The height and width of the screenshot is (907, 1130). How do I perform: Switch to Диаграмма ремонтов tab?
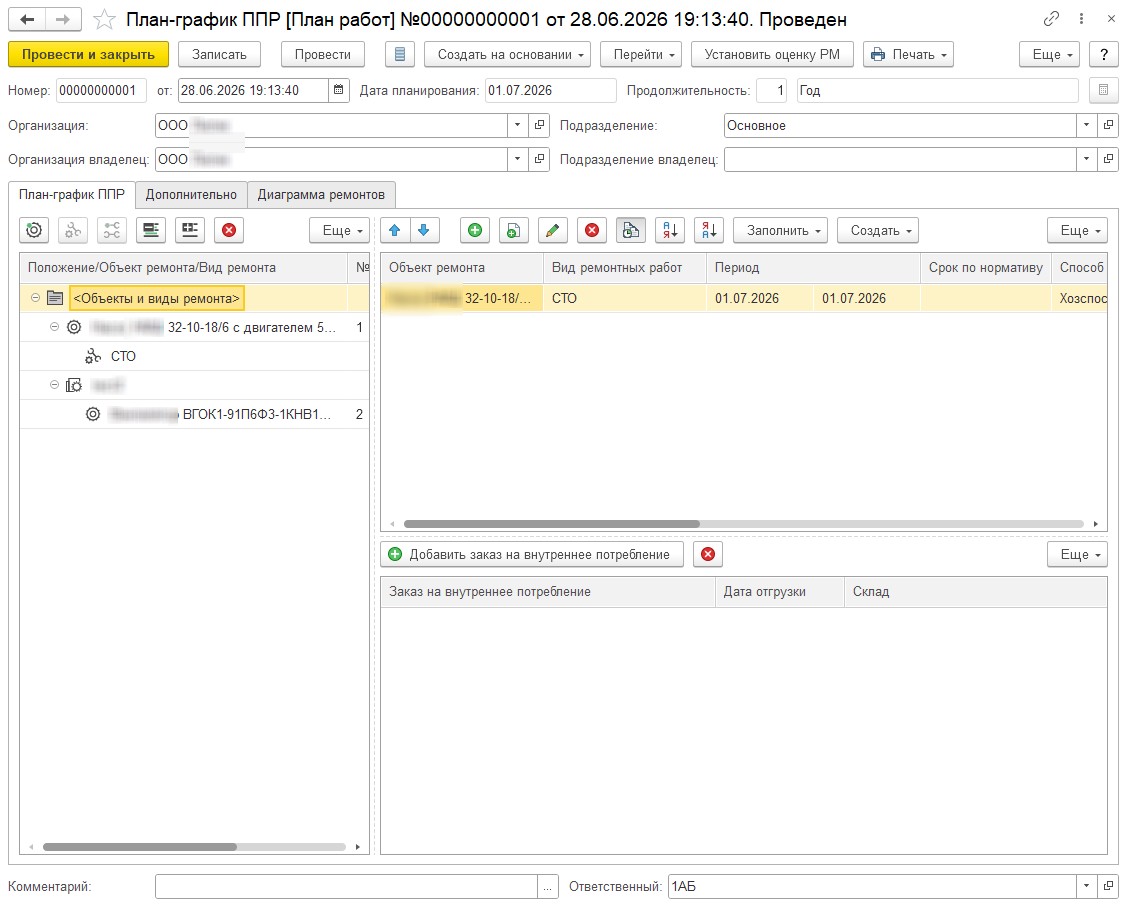pos(321,195)
